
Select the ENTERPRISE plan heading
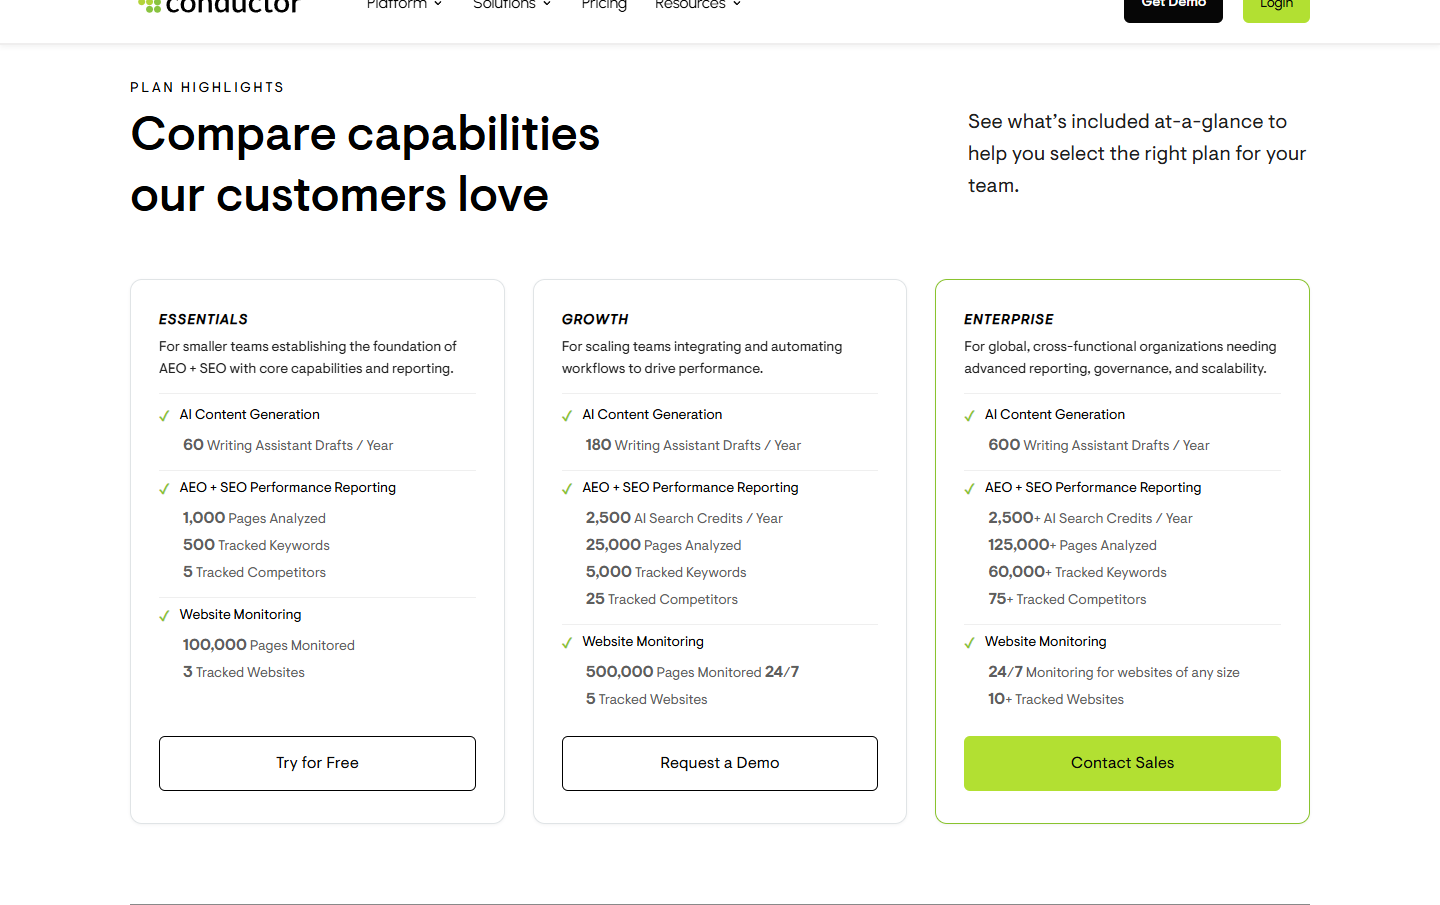(x=1009, y=319)
